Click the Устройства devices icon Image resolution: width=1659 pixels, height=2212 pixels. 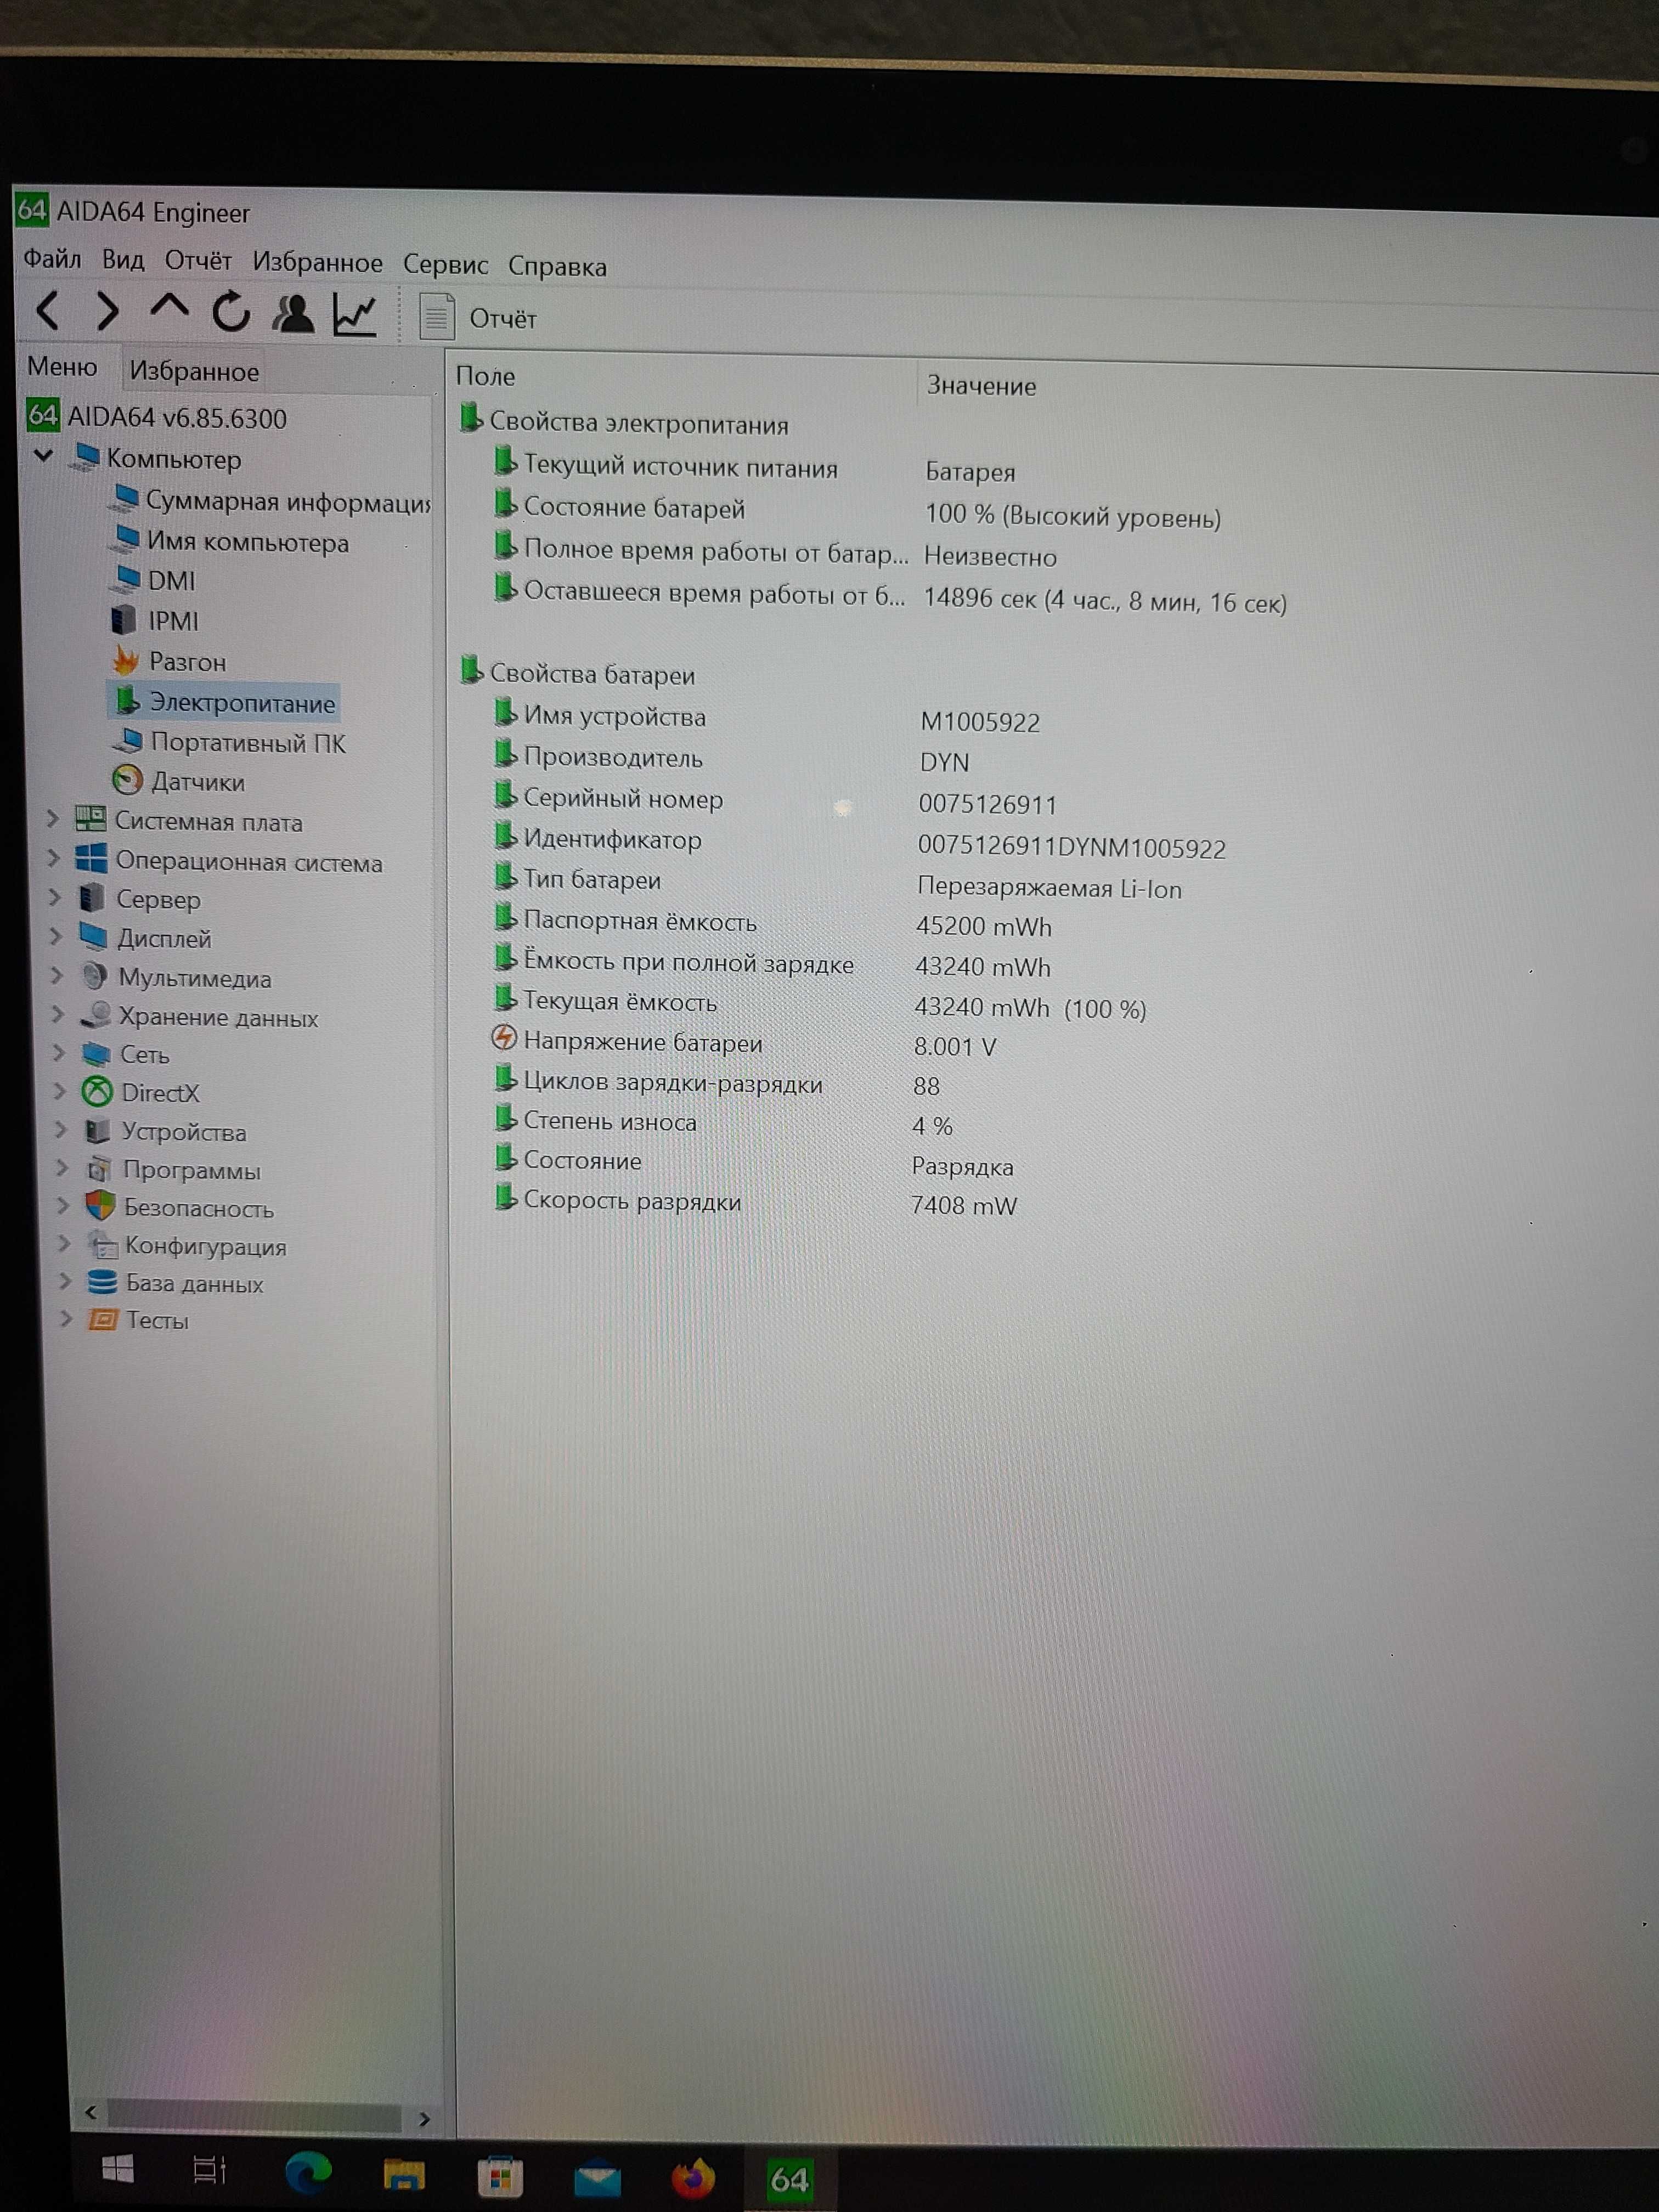point(98,1131)
